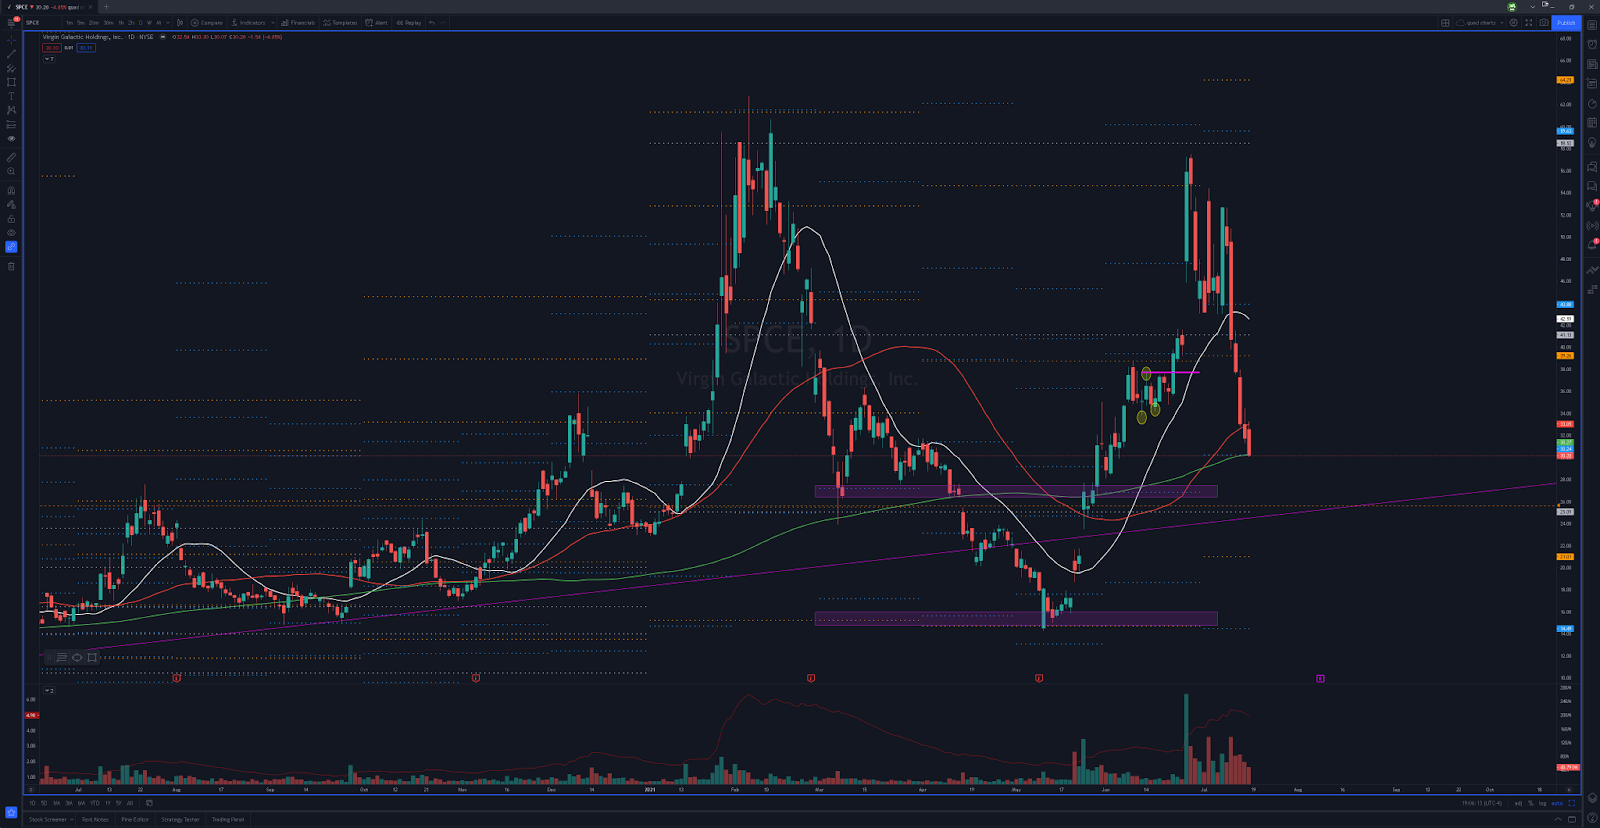Set date range to YTD
The width and height of the screenshot is (1600, 828).
coord(95,803)
